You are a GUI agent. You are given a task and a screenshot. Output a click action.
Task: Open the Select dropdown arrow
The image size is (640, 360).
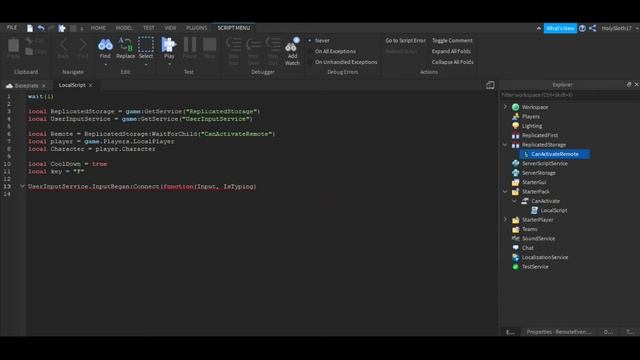(146, 64)
